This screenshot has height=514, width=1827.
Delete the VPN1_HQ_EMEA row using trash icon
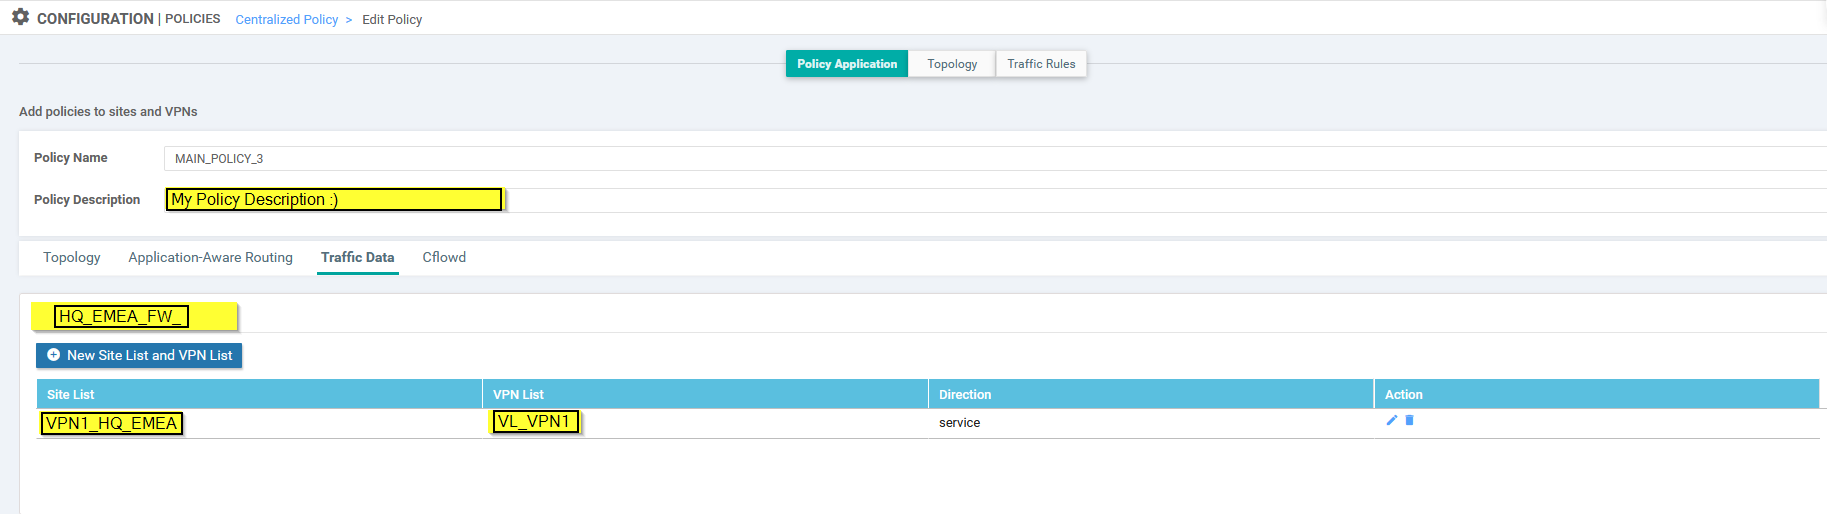coord(1410,421)
